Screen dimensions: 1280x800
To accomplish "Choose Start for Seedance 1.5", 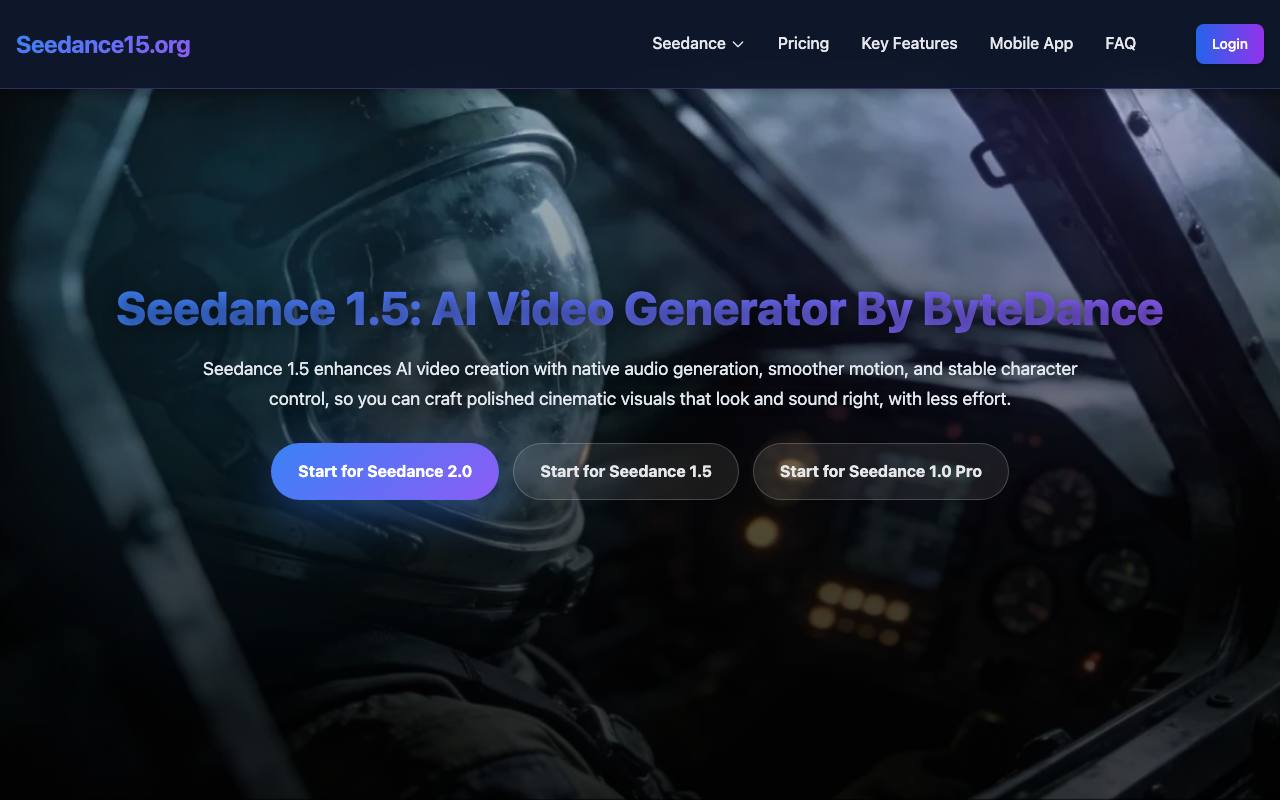I will (x=626, y=471).
